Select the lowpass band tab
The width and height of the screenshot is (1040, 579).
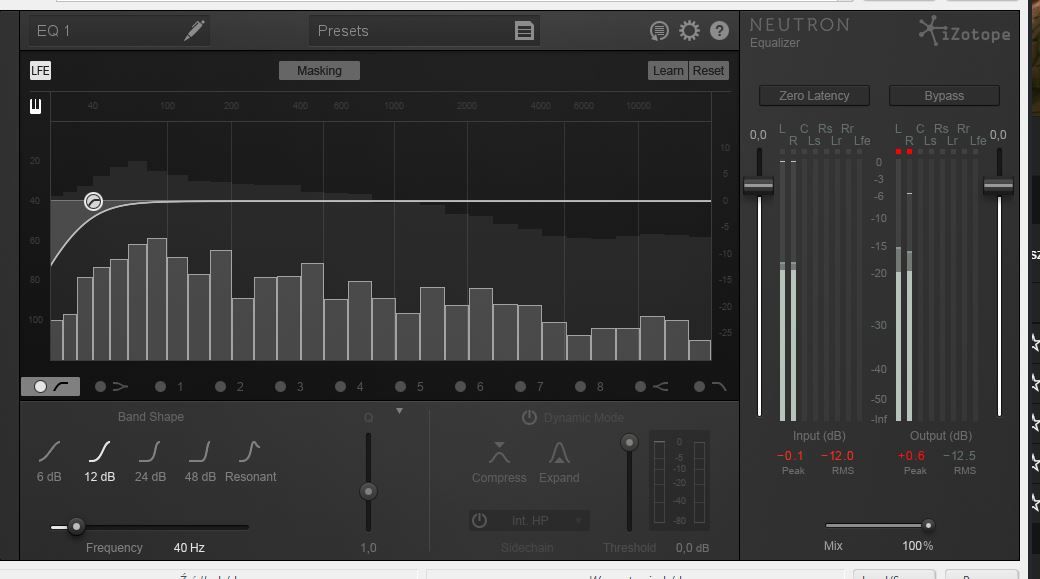pos(710,387)
